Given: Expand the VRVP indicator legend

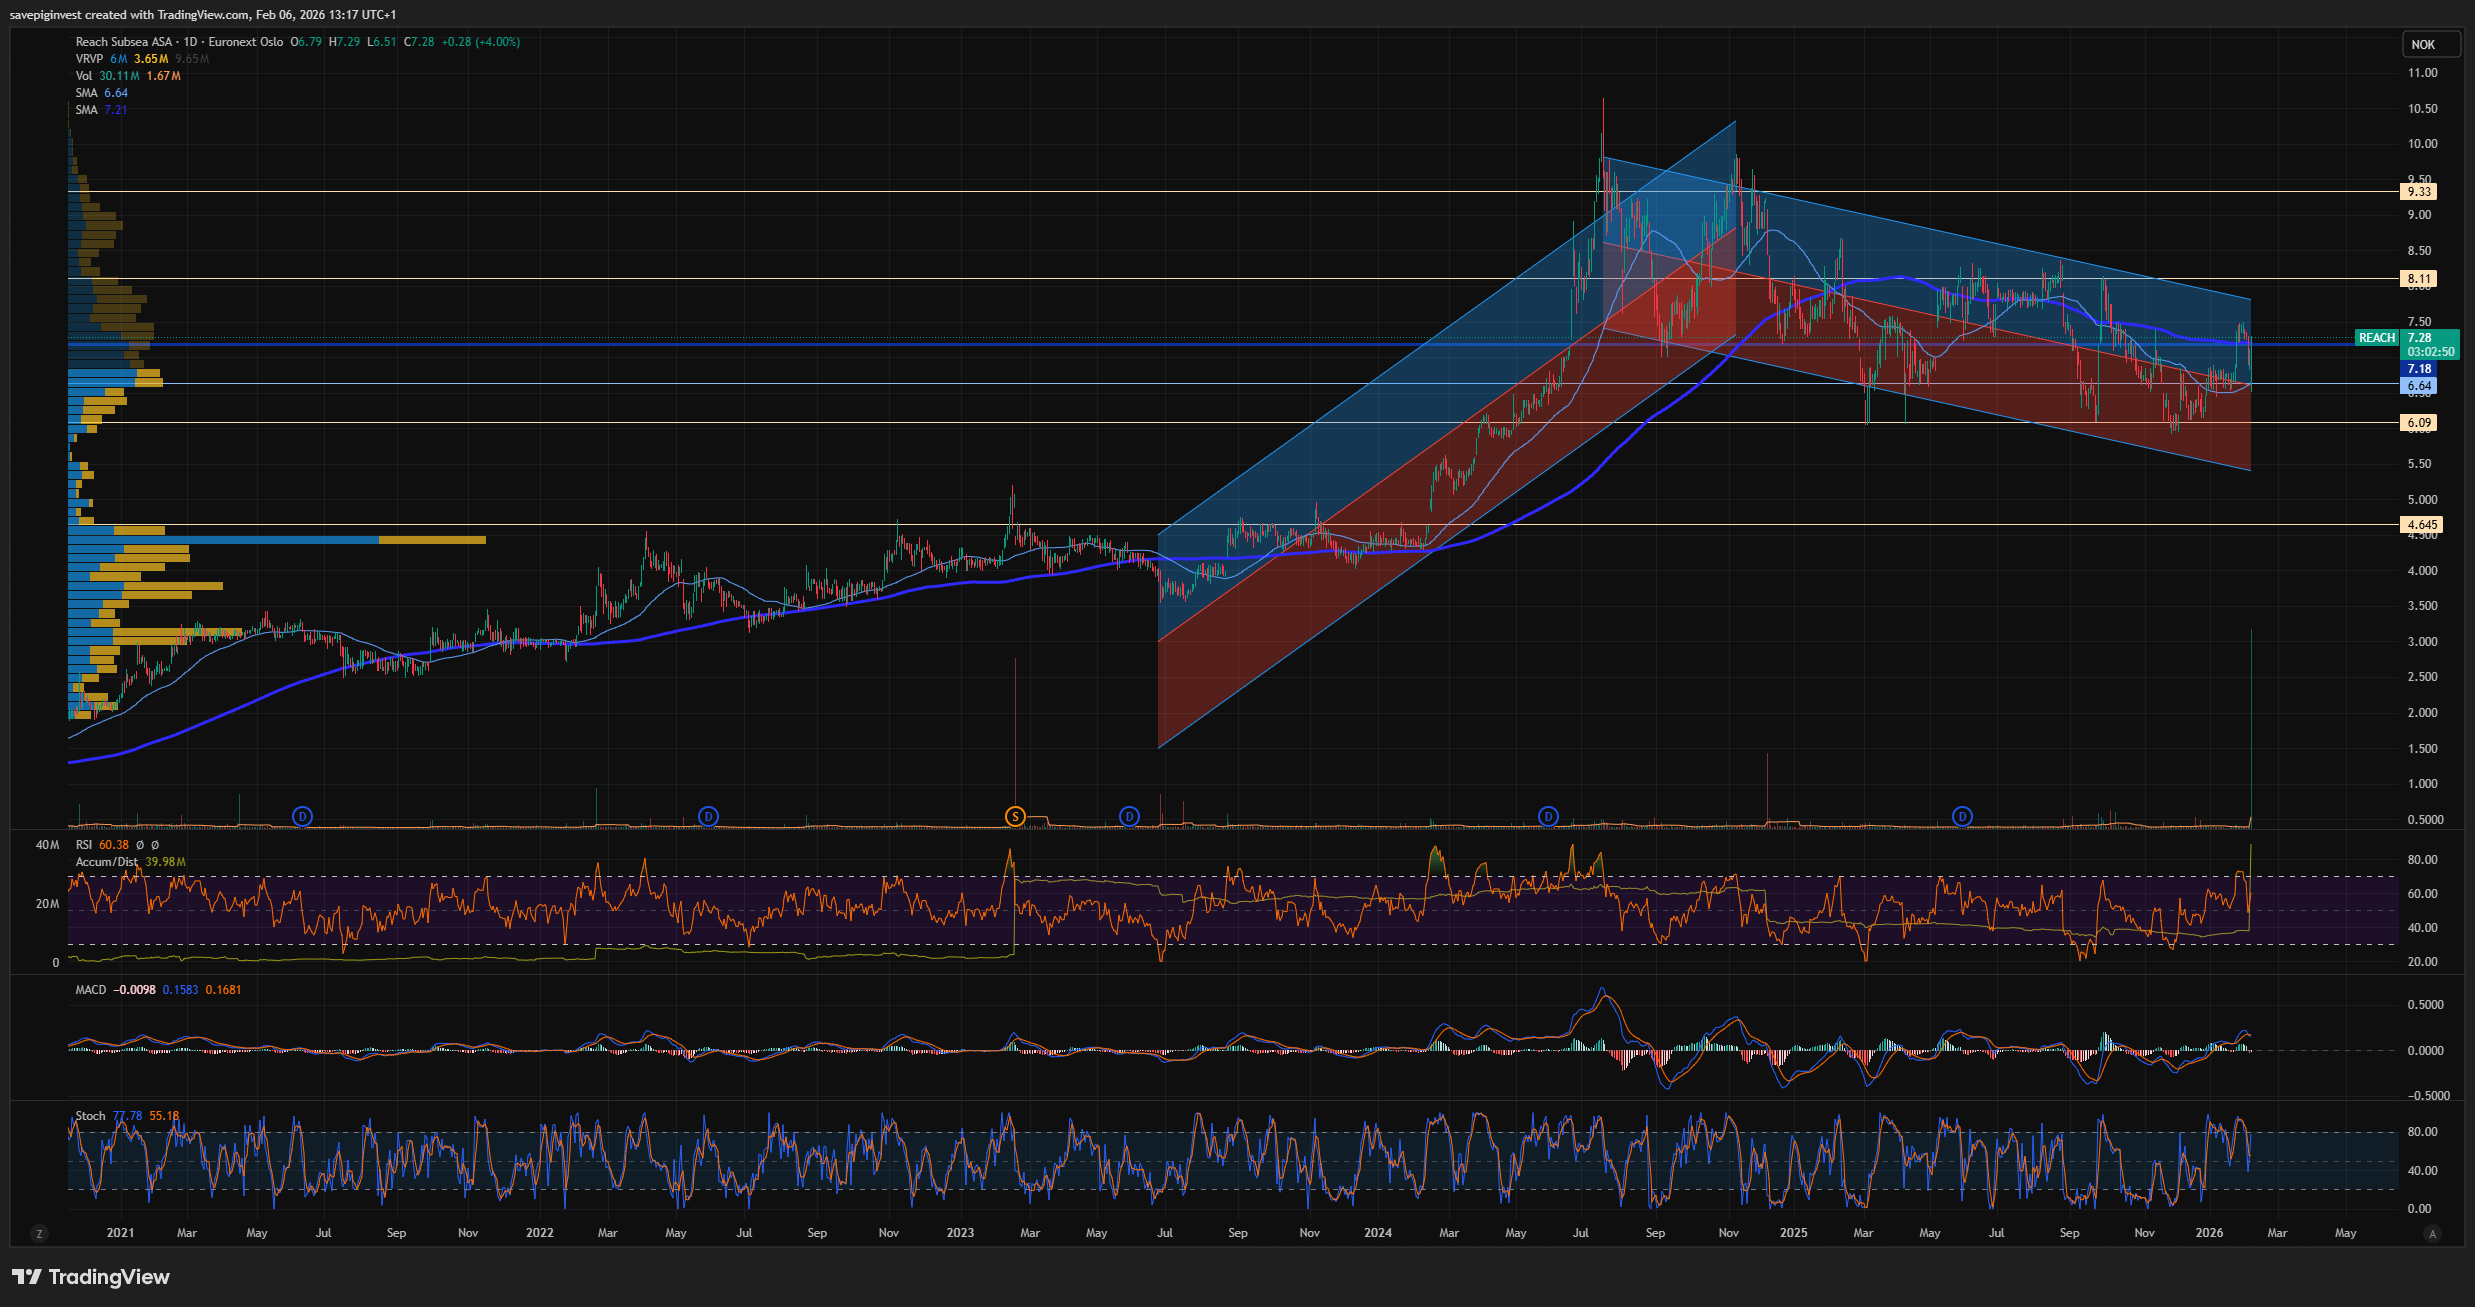Looking at the screenshot, I should (89, 59).
